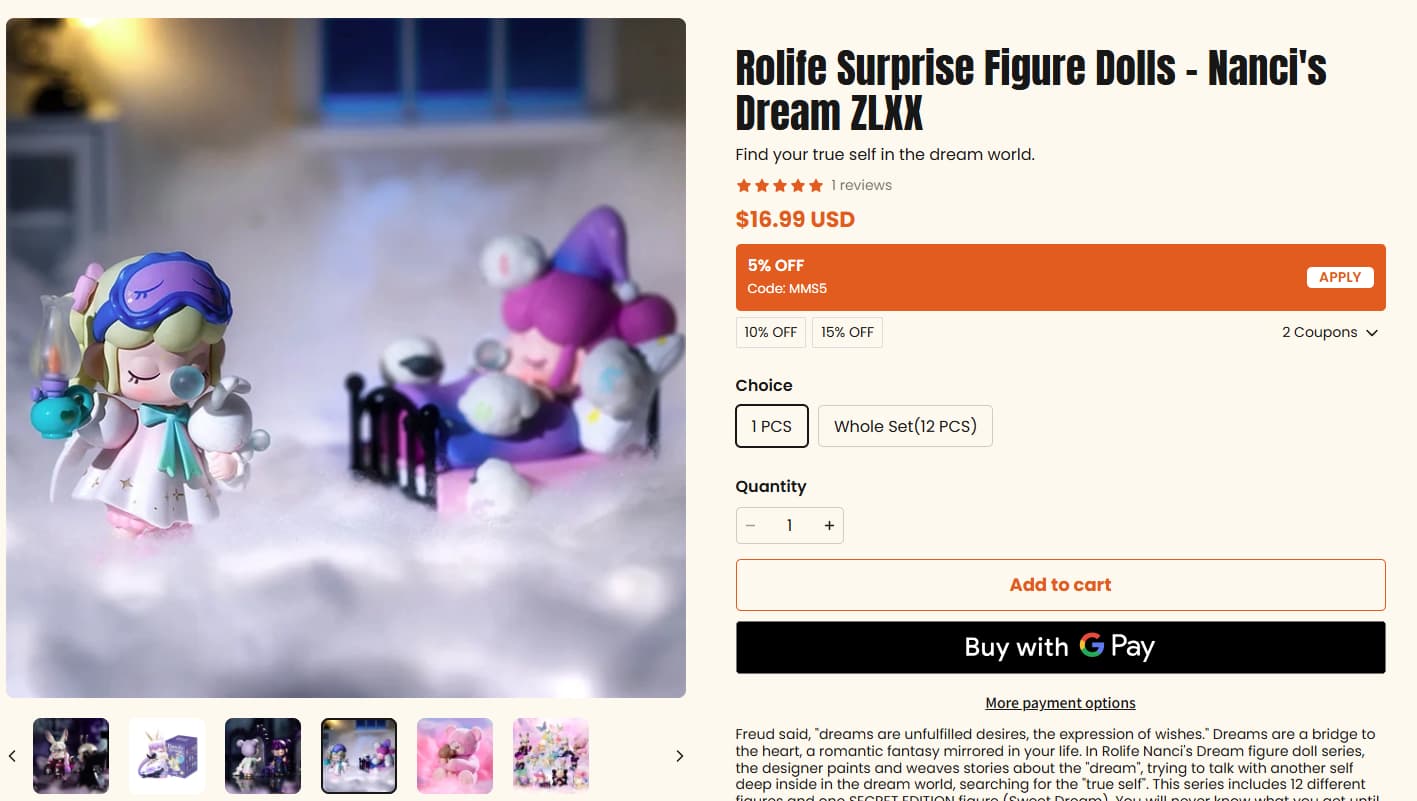Viewport: 1417px width, 801px height.
Task: View the full doll set thumbnail
Action: [551, 756]
